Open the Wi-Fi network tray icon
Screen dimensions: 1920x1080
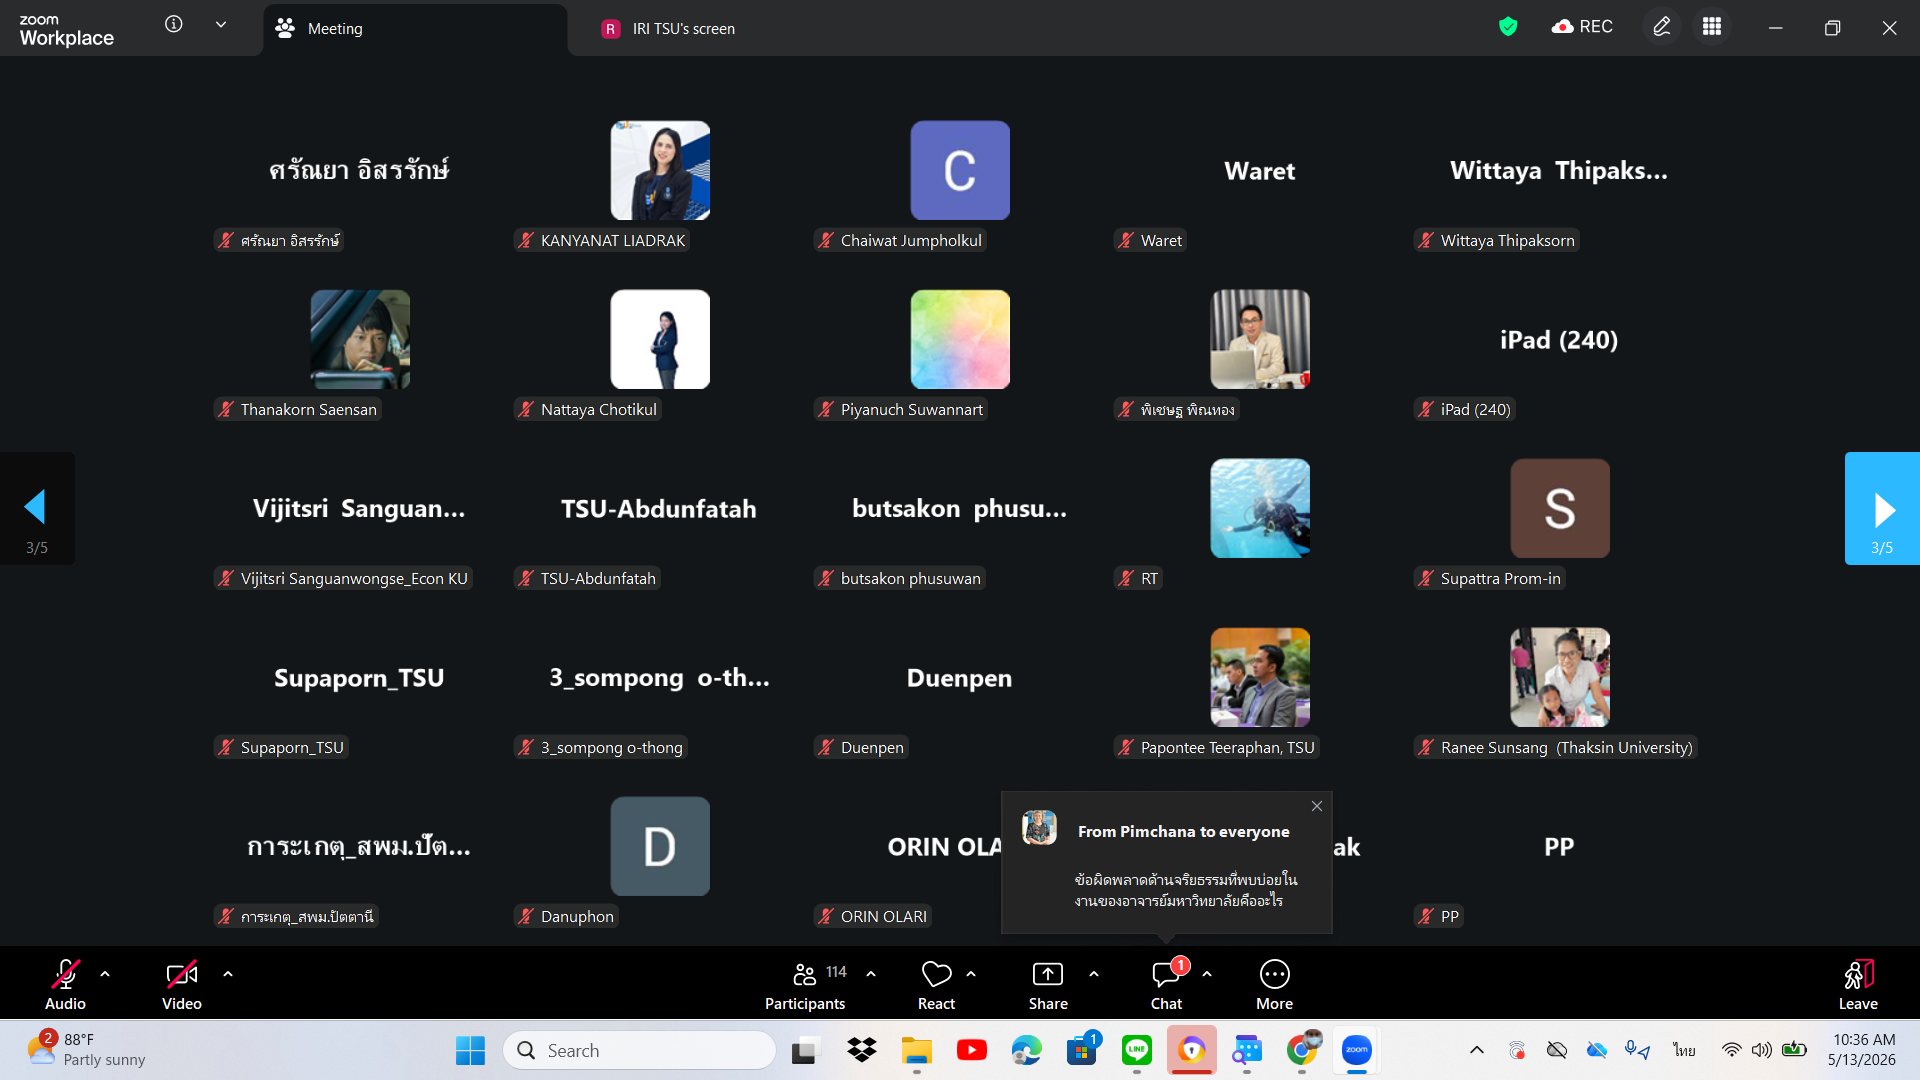[1731, 1051]
